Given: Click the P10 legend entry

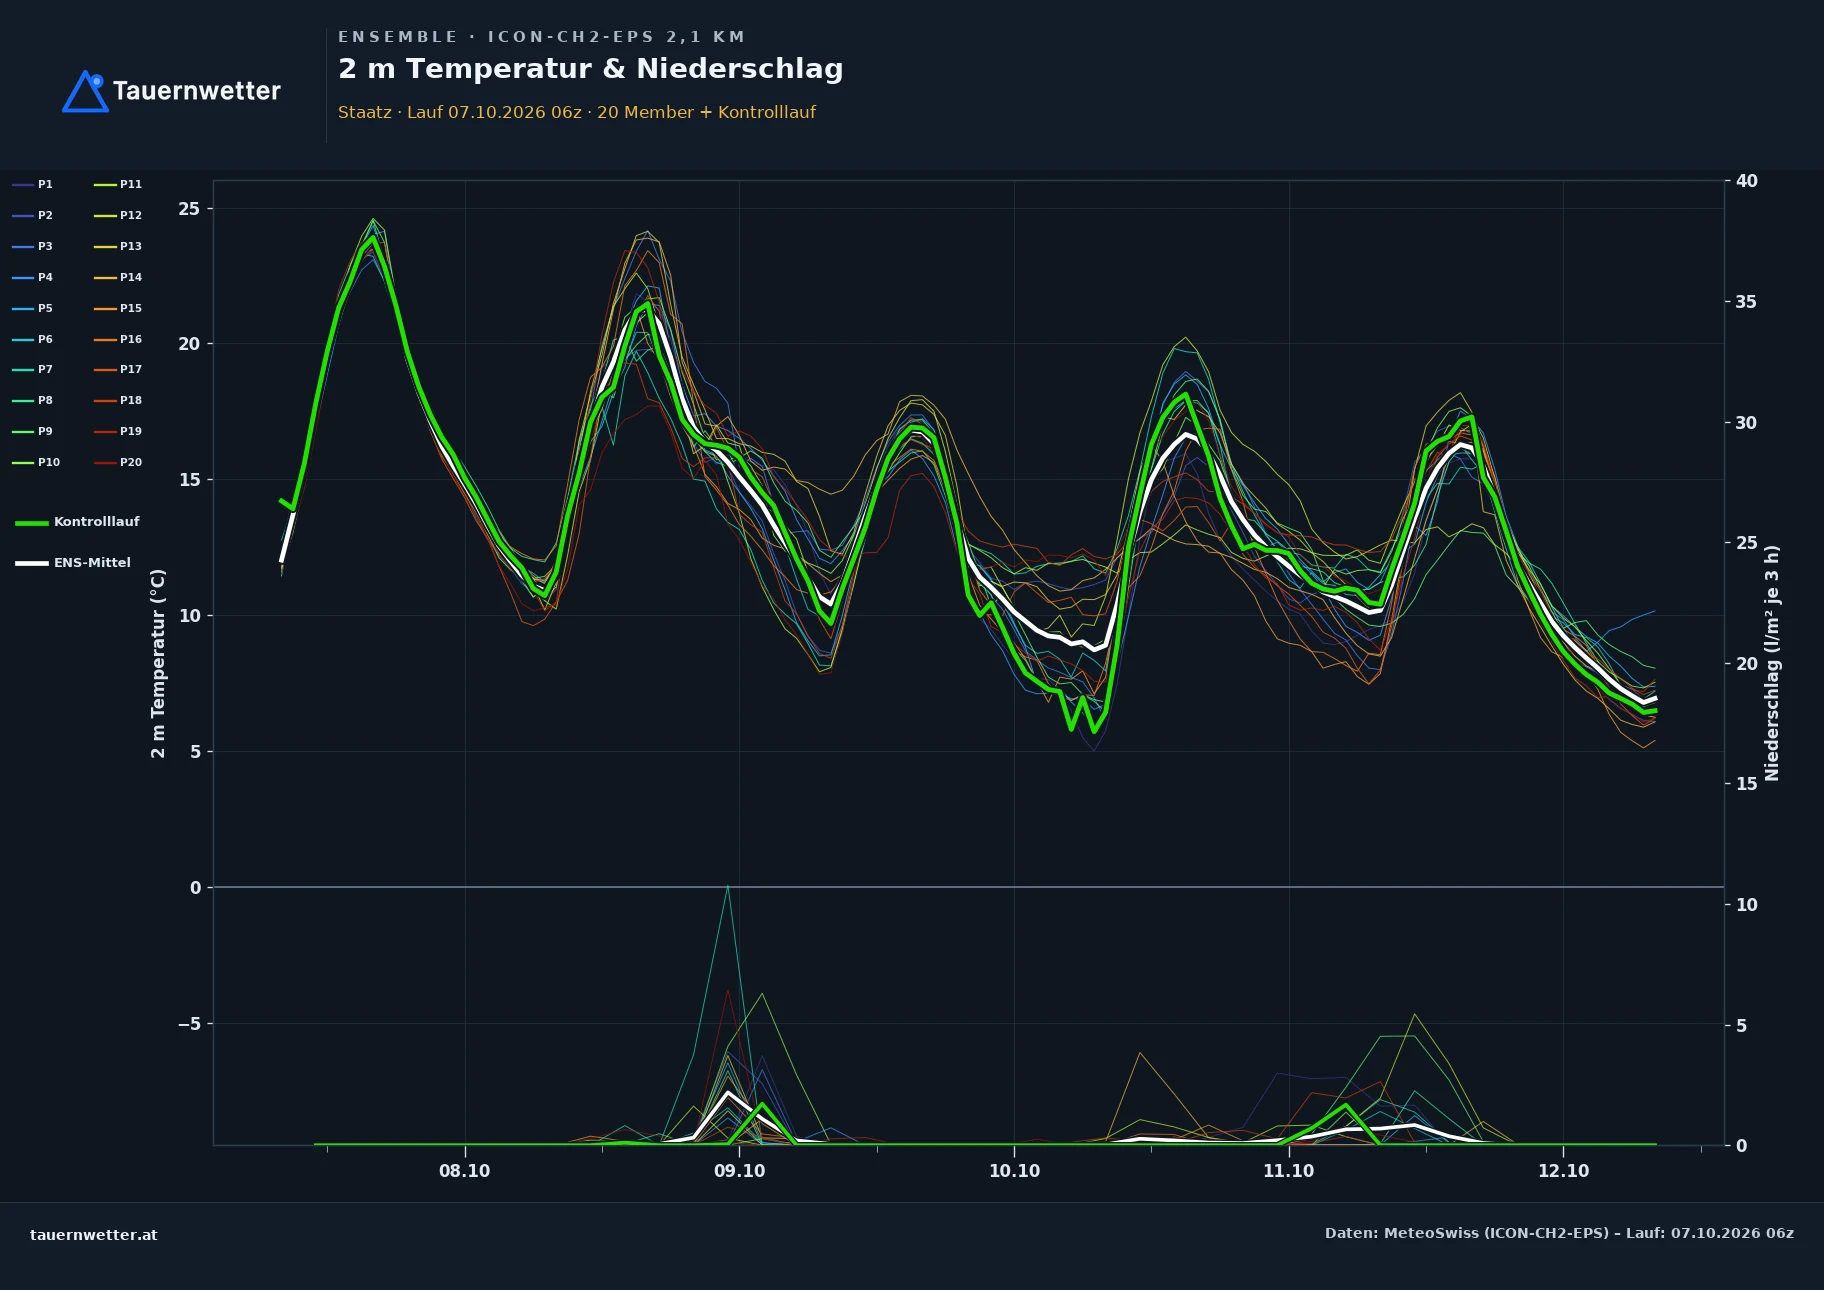Looking at the screenshot, I should pos(36,462).
